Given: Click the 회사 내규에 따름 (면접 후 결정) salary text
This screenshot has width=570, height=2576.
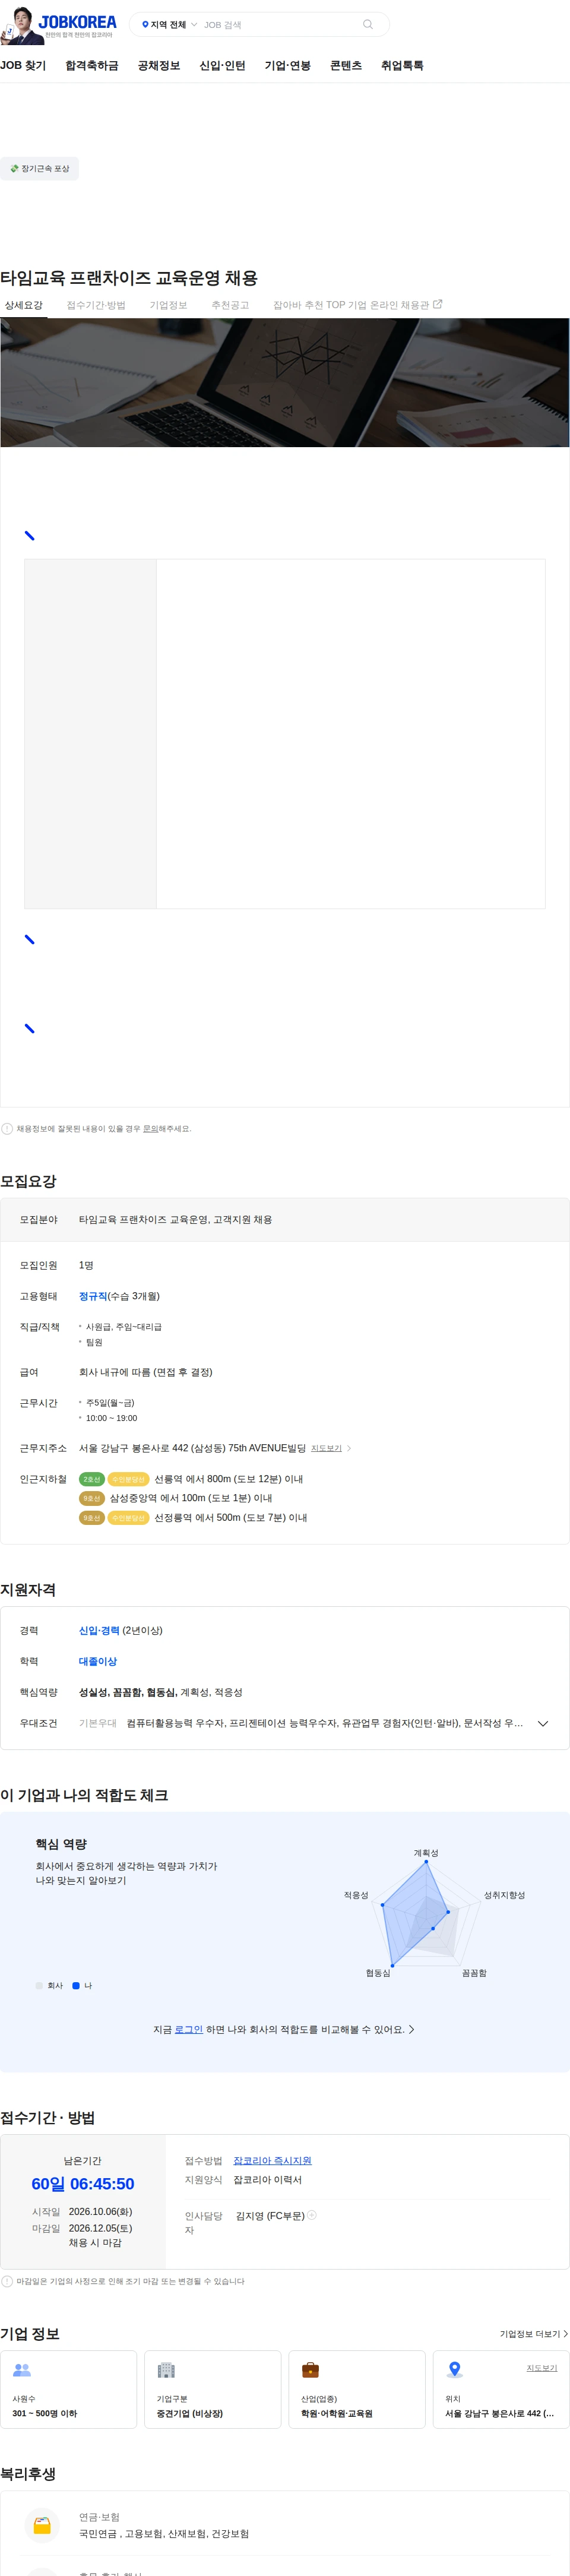Looking at the screenshot, I should tap(146, 1371).
